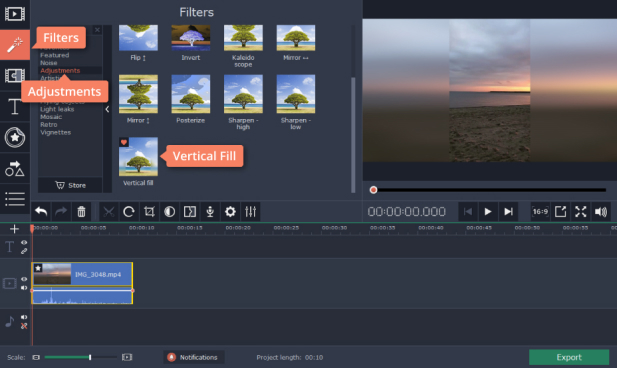The width and height of the screenshot is (617, 368).
Task: Mute the video track audio
Action: pos(24,288)
